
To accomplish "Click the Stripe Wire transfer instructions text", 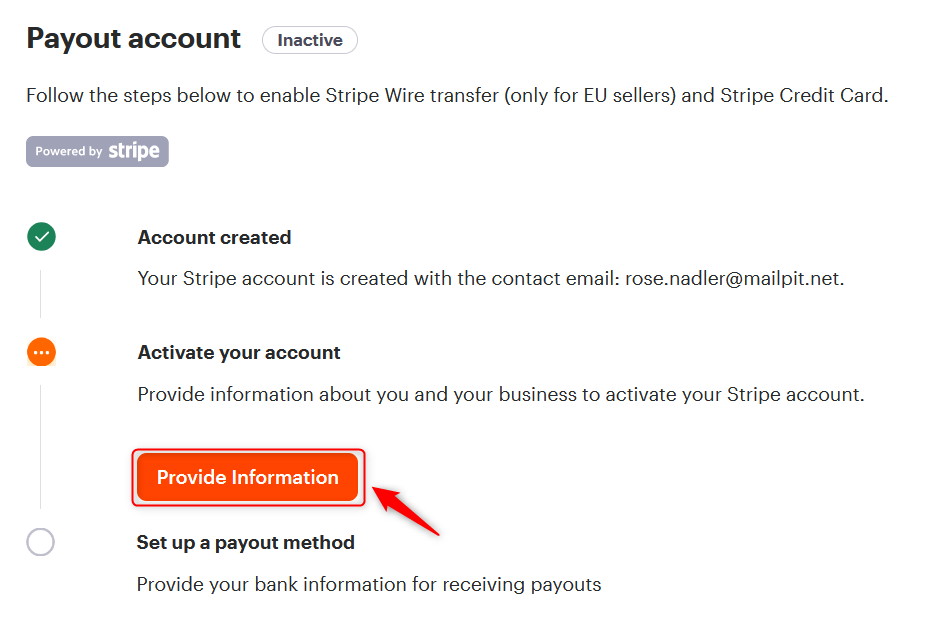I will coord(457,95).
